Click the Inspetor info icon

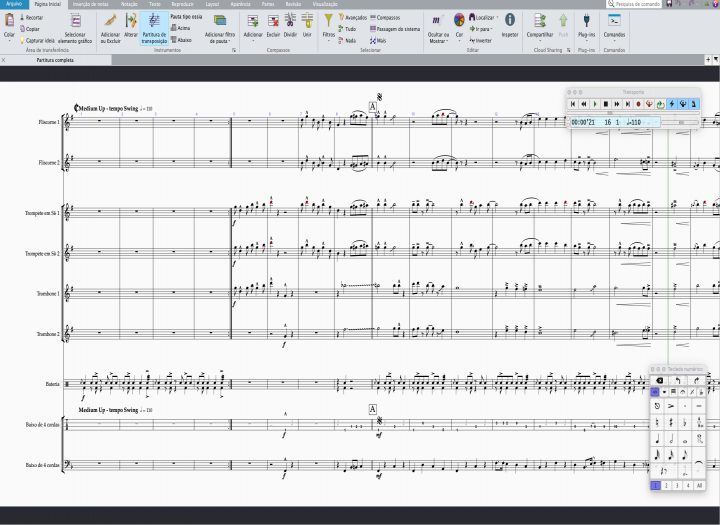click(x=509, y=22)
